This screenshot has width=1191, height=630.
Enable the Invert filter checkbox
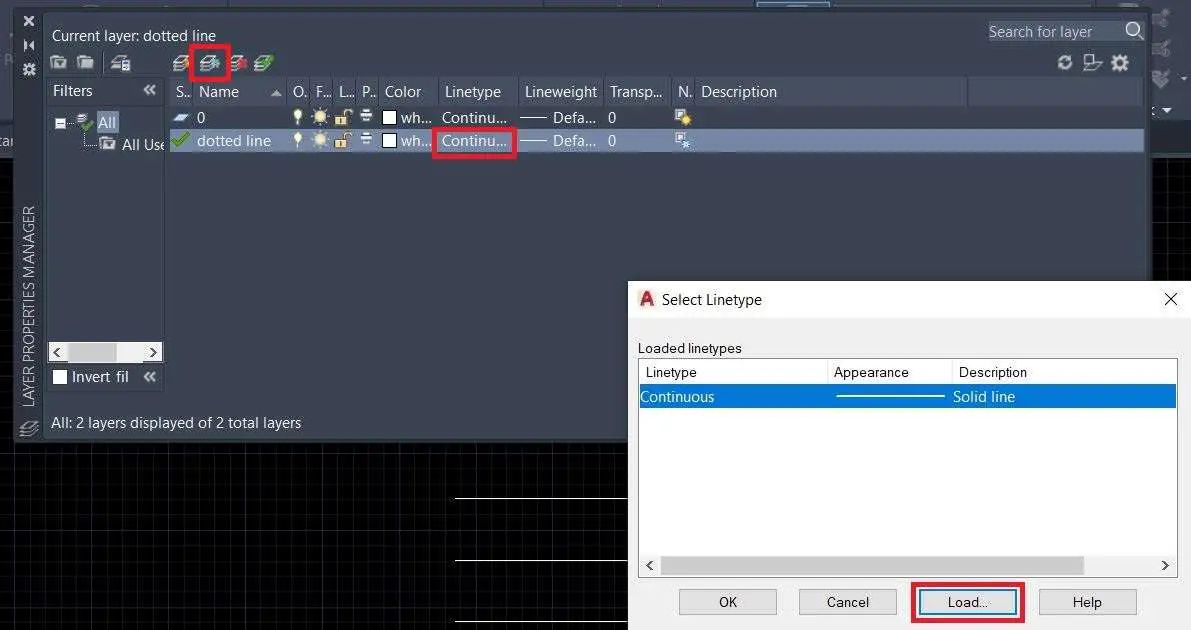pyautogui.click(x=61, y=376)
